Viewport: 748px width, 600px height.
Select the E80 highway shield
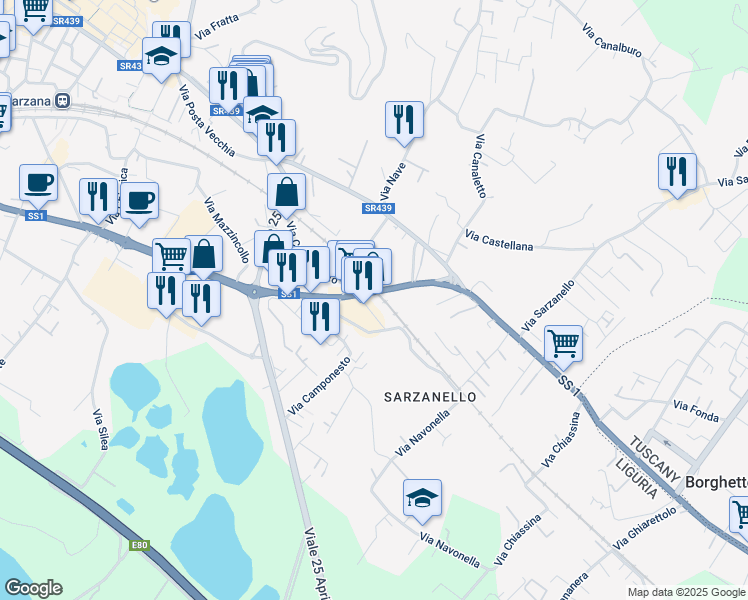pos(139,545)
